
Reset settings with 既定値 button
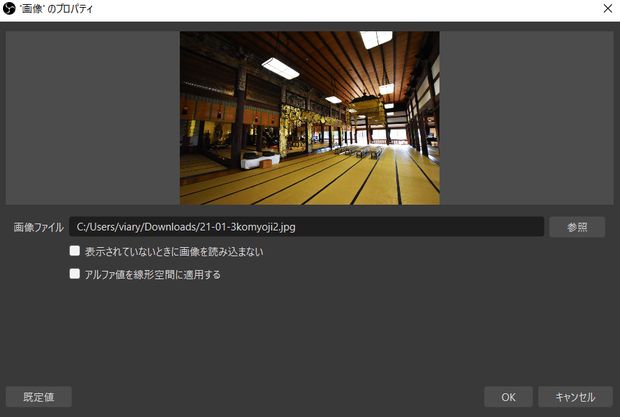[39, 397]
